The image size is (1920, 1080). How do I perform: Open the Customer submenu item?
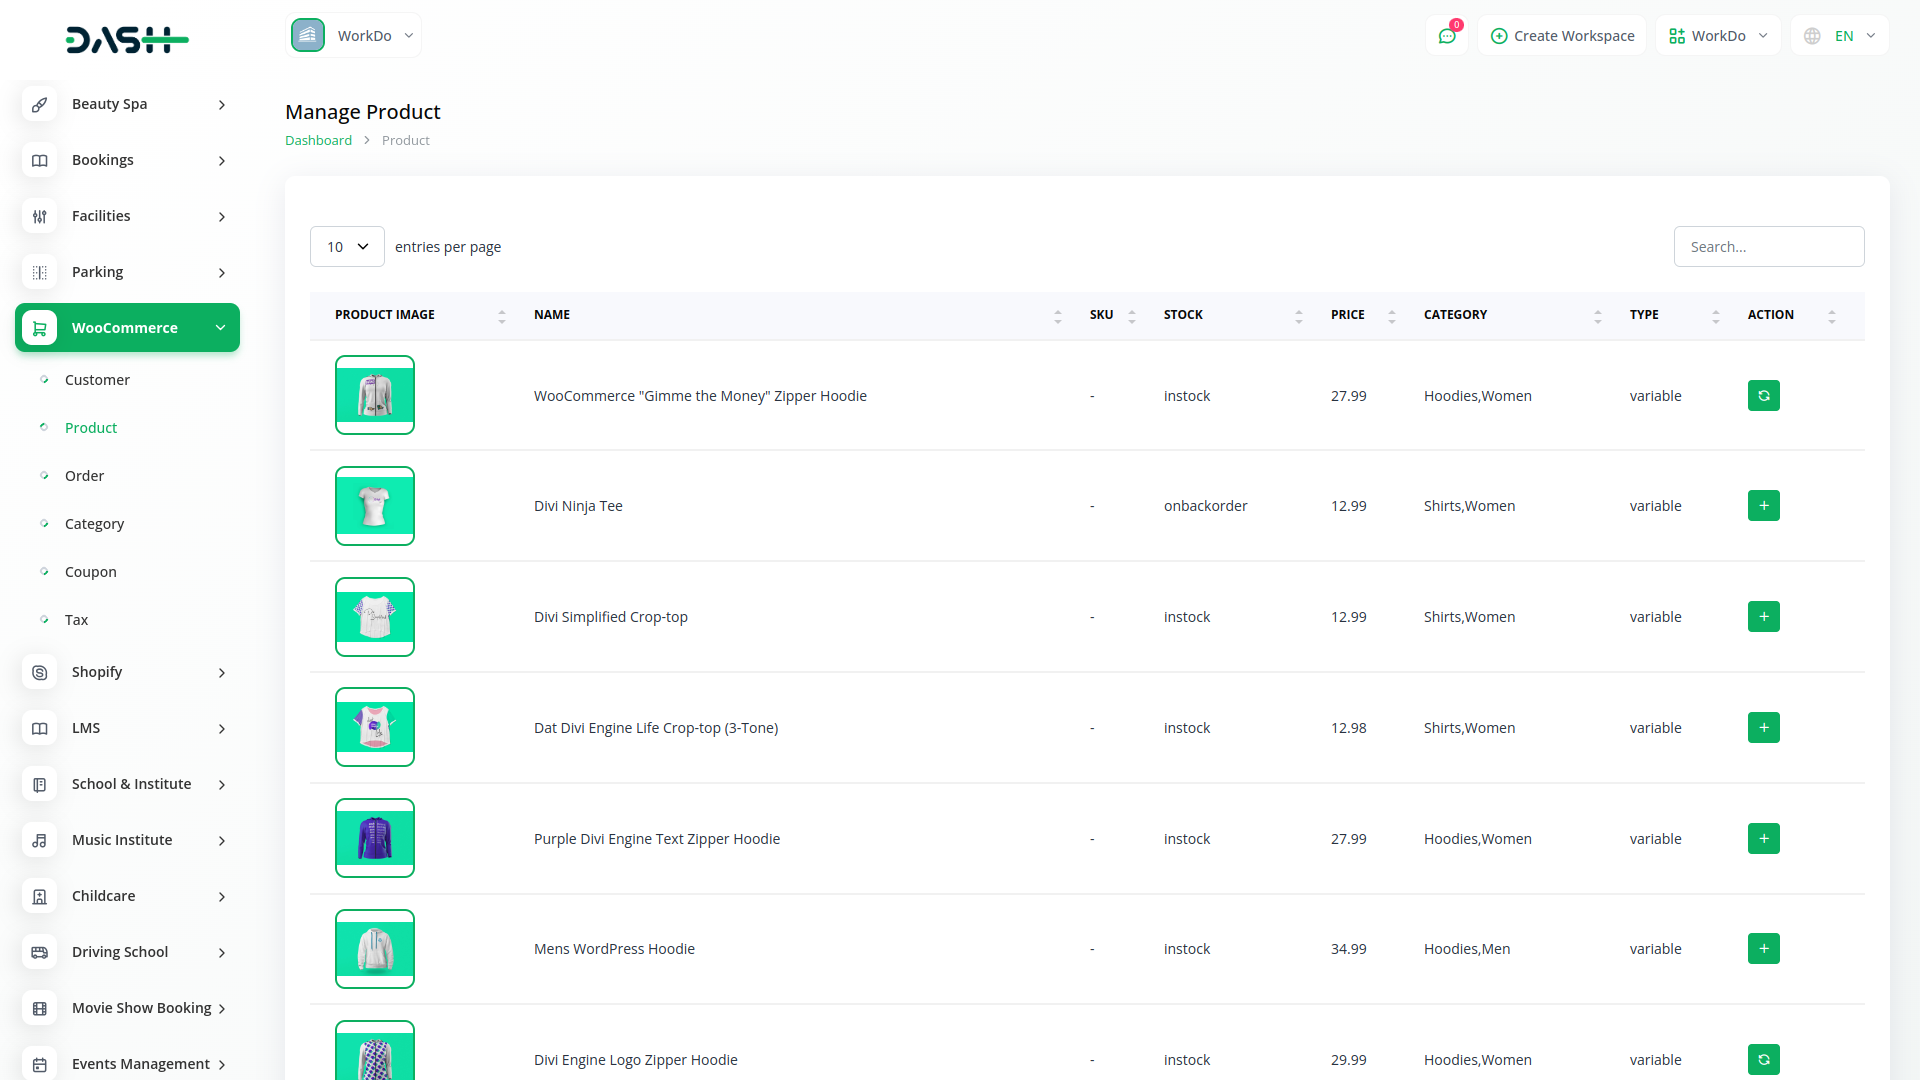click(97, 380)
